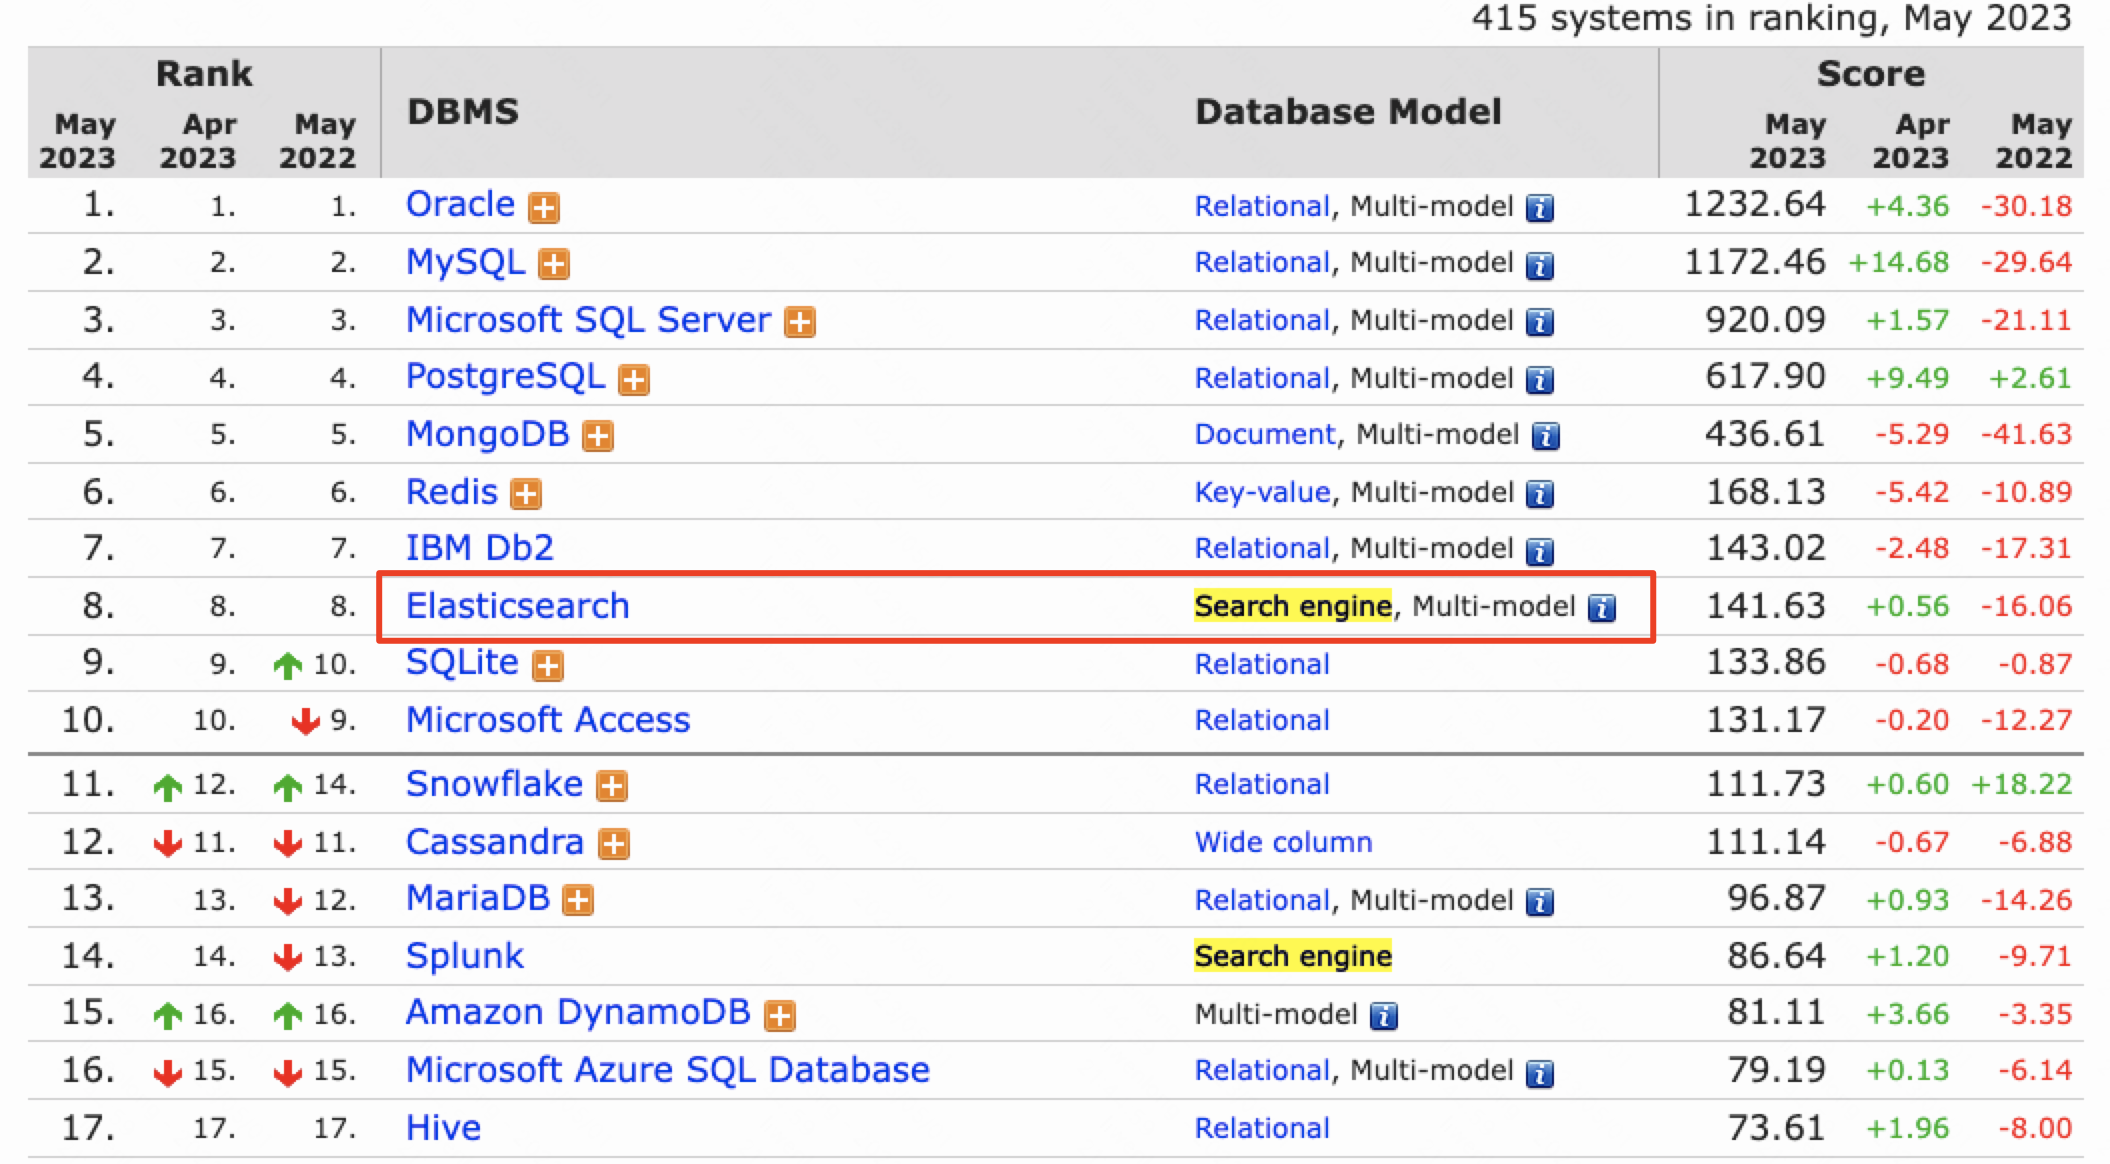
Task: Click the plus icon next to MongoDB
Action: click(598, 437)
